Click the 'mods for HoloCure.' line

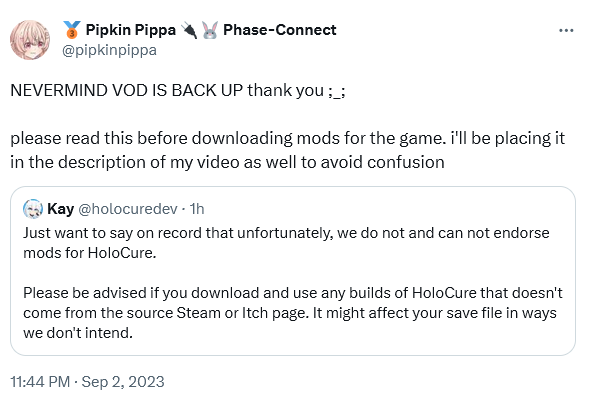pos(90,253)
